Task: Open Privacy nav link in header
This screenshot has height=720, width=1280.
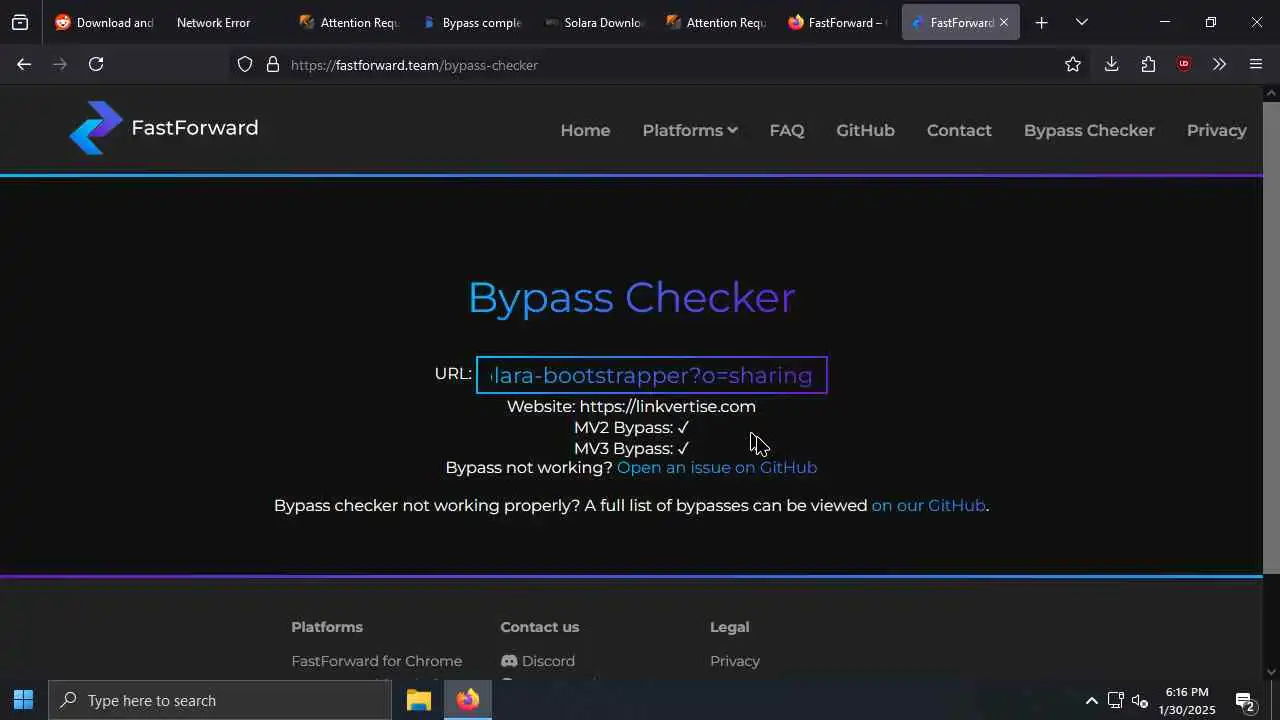Action: point(1216,130)
